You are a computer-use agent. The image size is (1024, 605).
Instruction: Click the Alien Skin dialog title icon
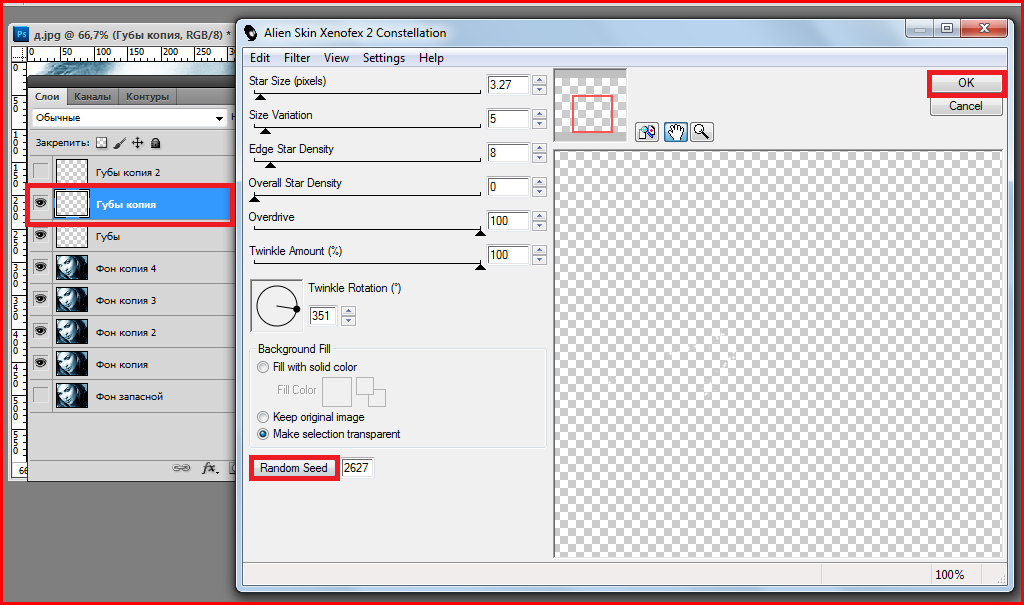pos(251,33)
